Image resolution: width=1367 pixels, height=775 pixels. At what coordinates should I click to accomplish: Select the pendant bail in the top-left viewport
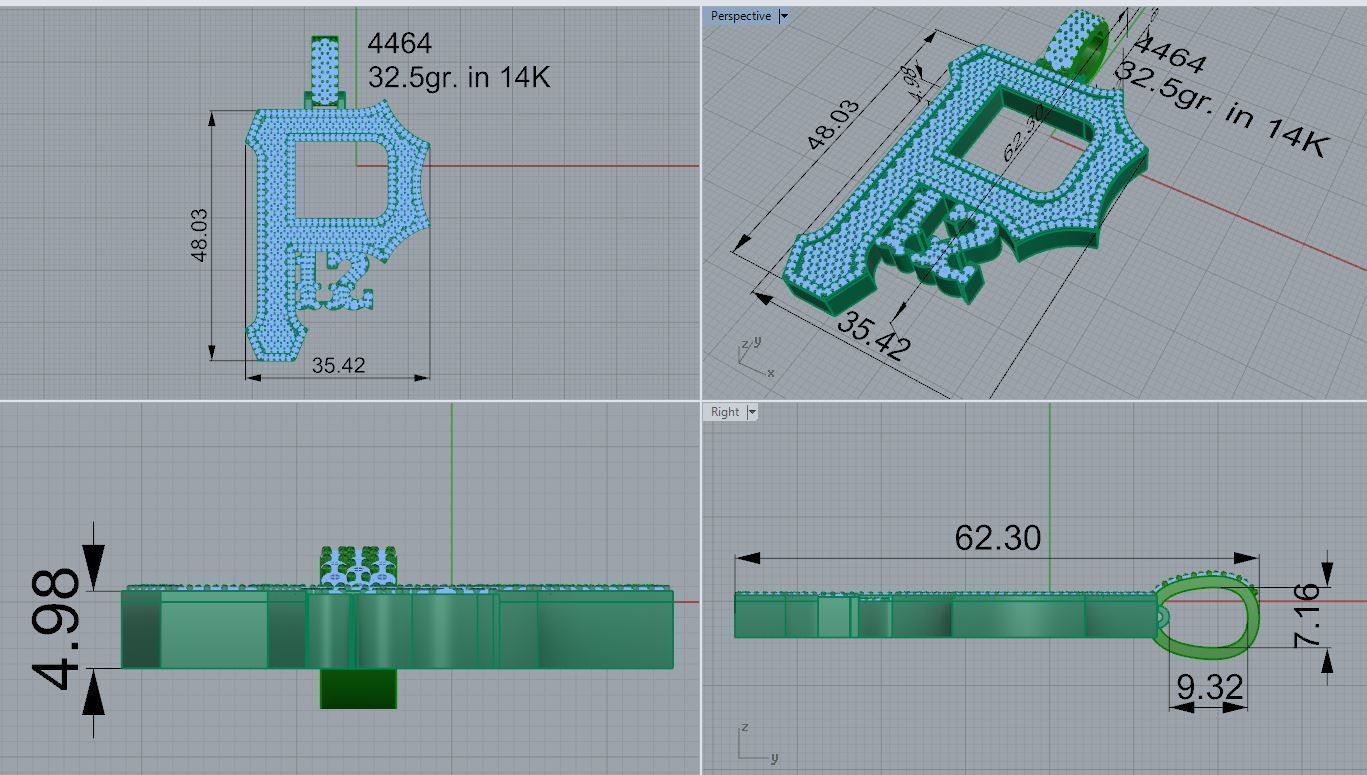tap(325, 71)
